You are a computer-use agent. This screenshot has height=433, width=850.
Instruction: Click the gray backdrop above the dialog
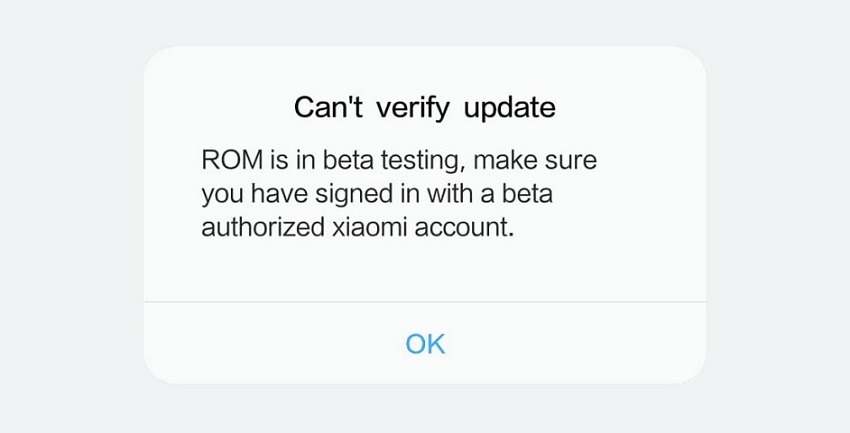(x=425, y=23)
